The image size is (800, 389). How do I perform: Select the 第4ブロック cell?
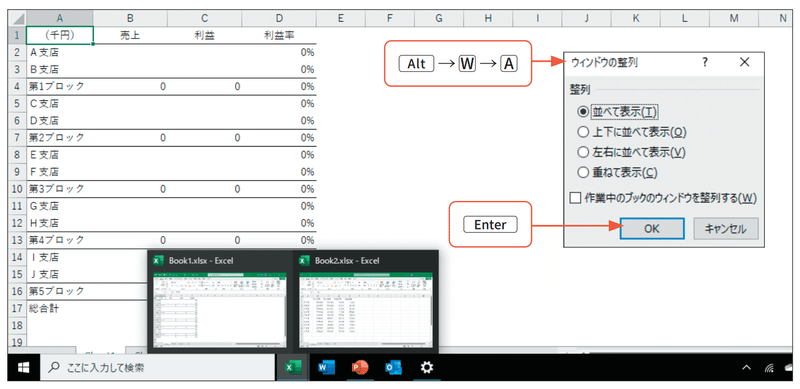(x=60, y=240)
